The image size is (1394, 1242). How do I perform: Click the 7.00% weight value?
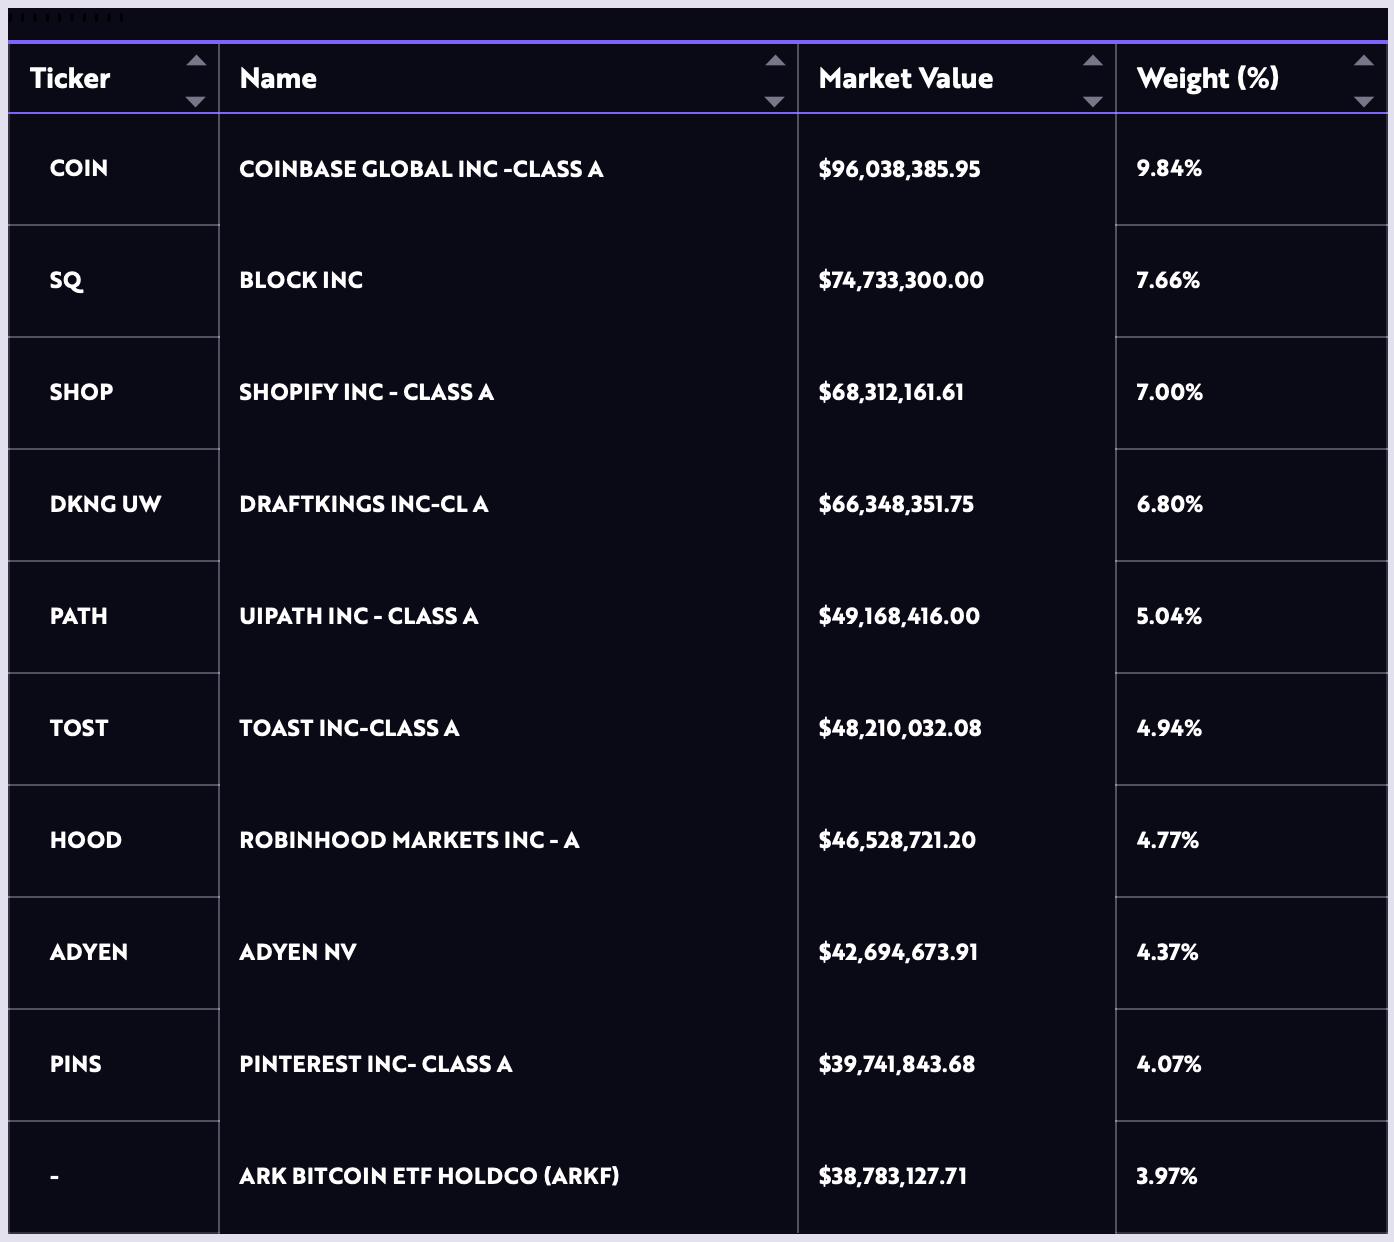tap(1169, 392)
